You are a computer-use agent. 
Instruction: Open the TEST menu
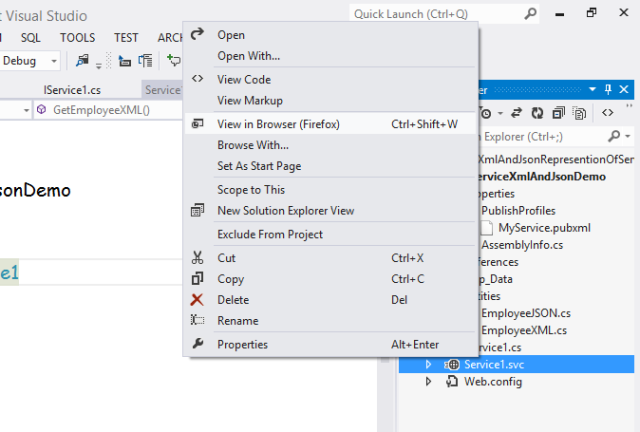pos(126,38)
